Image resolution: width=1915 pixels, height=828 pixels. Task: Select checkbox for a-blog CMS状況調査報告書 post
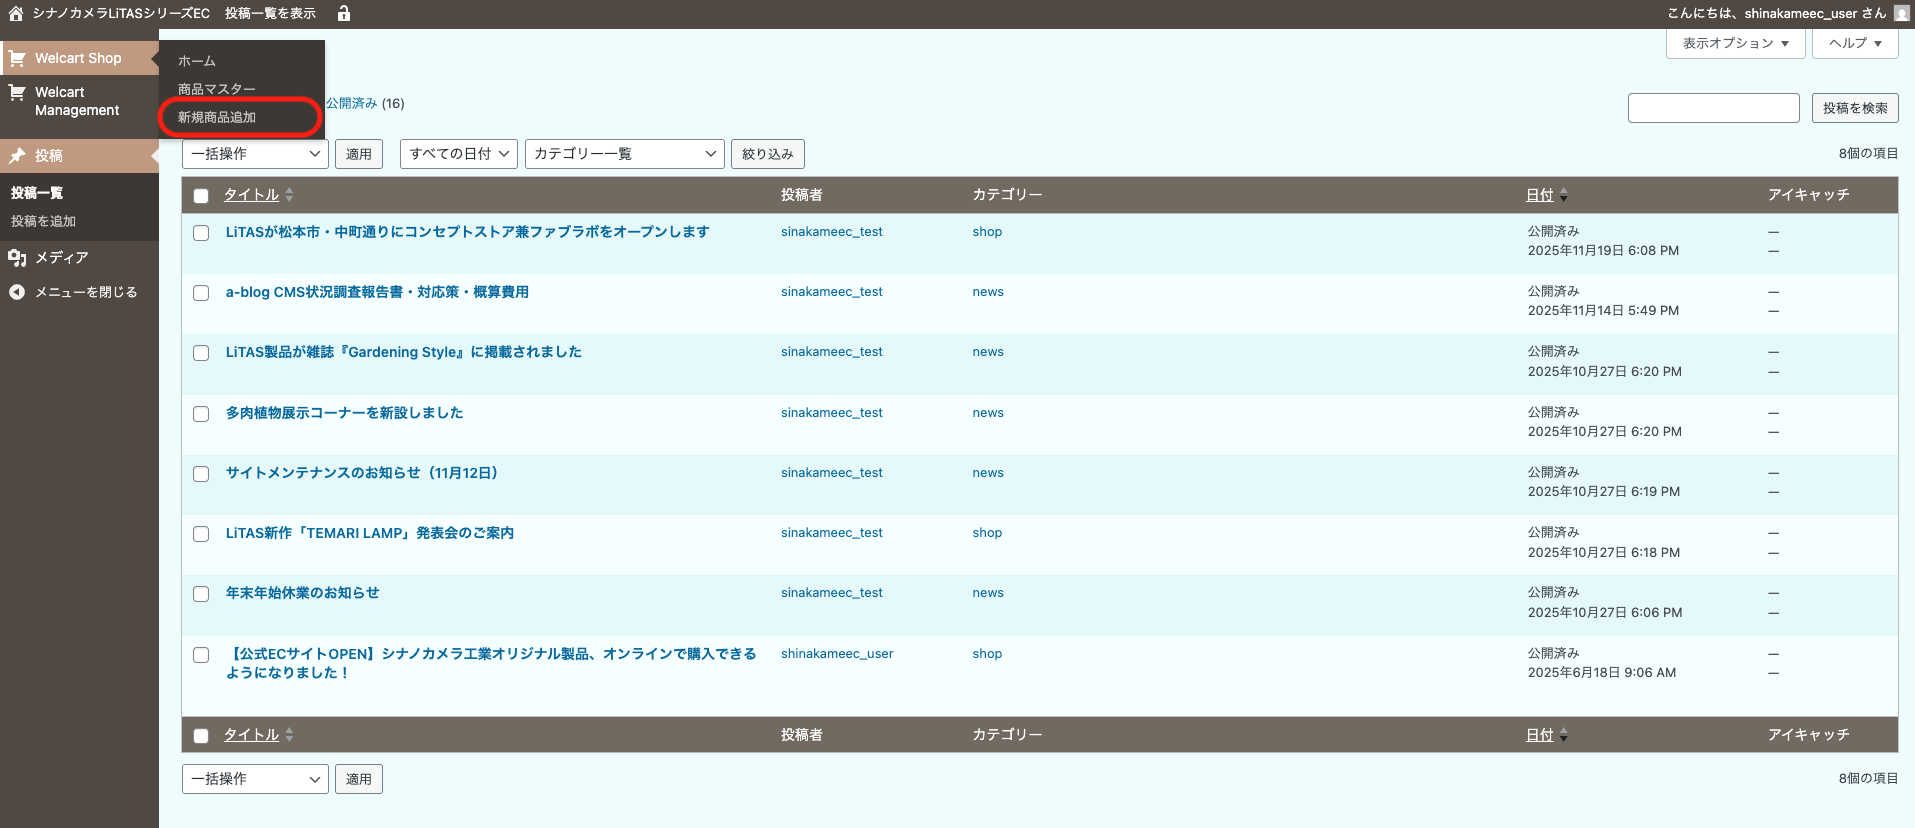tap(201, 293)
